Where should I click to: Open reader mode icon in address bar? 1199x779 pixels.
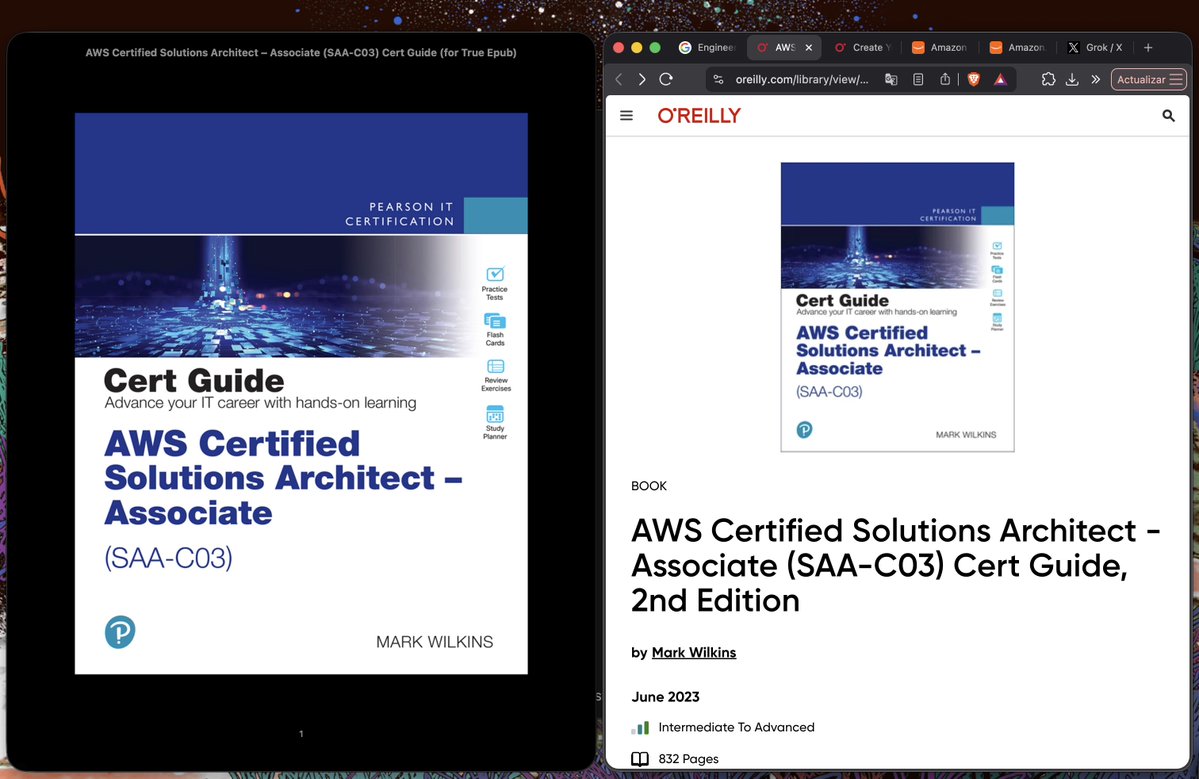918,80
